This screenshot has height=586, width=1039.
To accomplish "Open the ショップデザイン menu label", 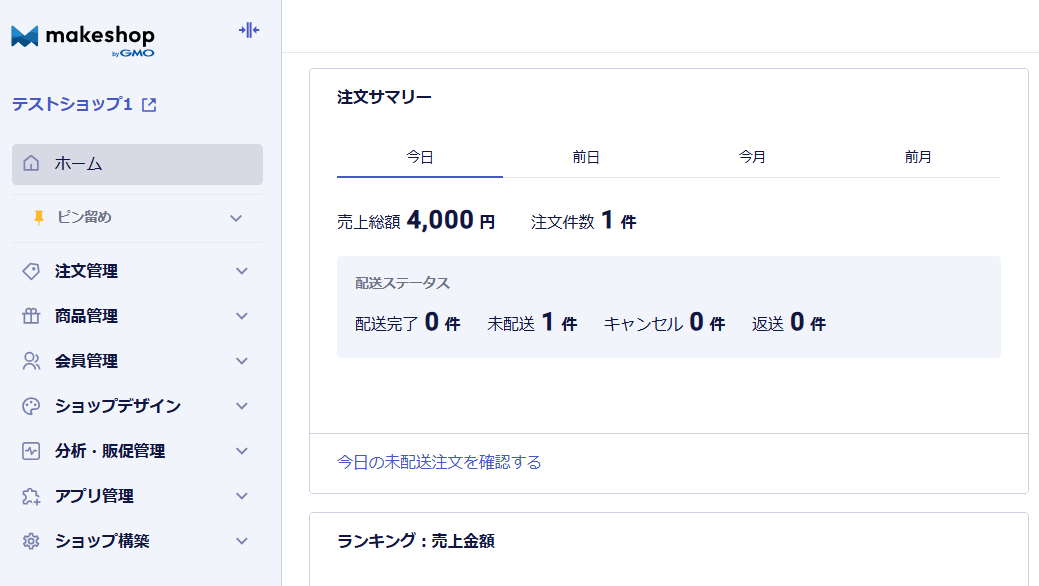I will tap(117, 406).
